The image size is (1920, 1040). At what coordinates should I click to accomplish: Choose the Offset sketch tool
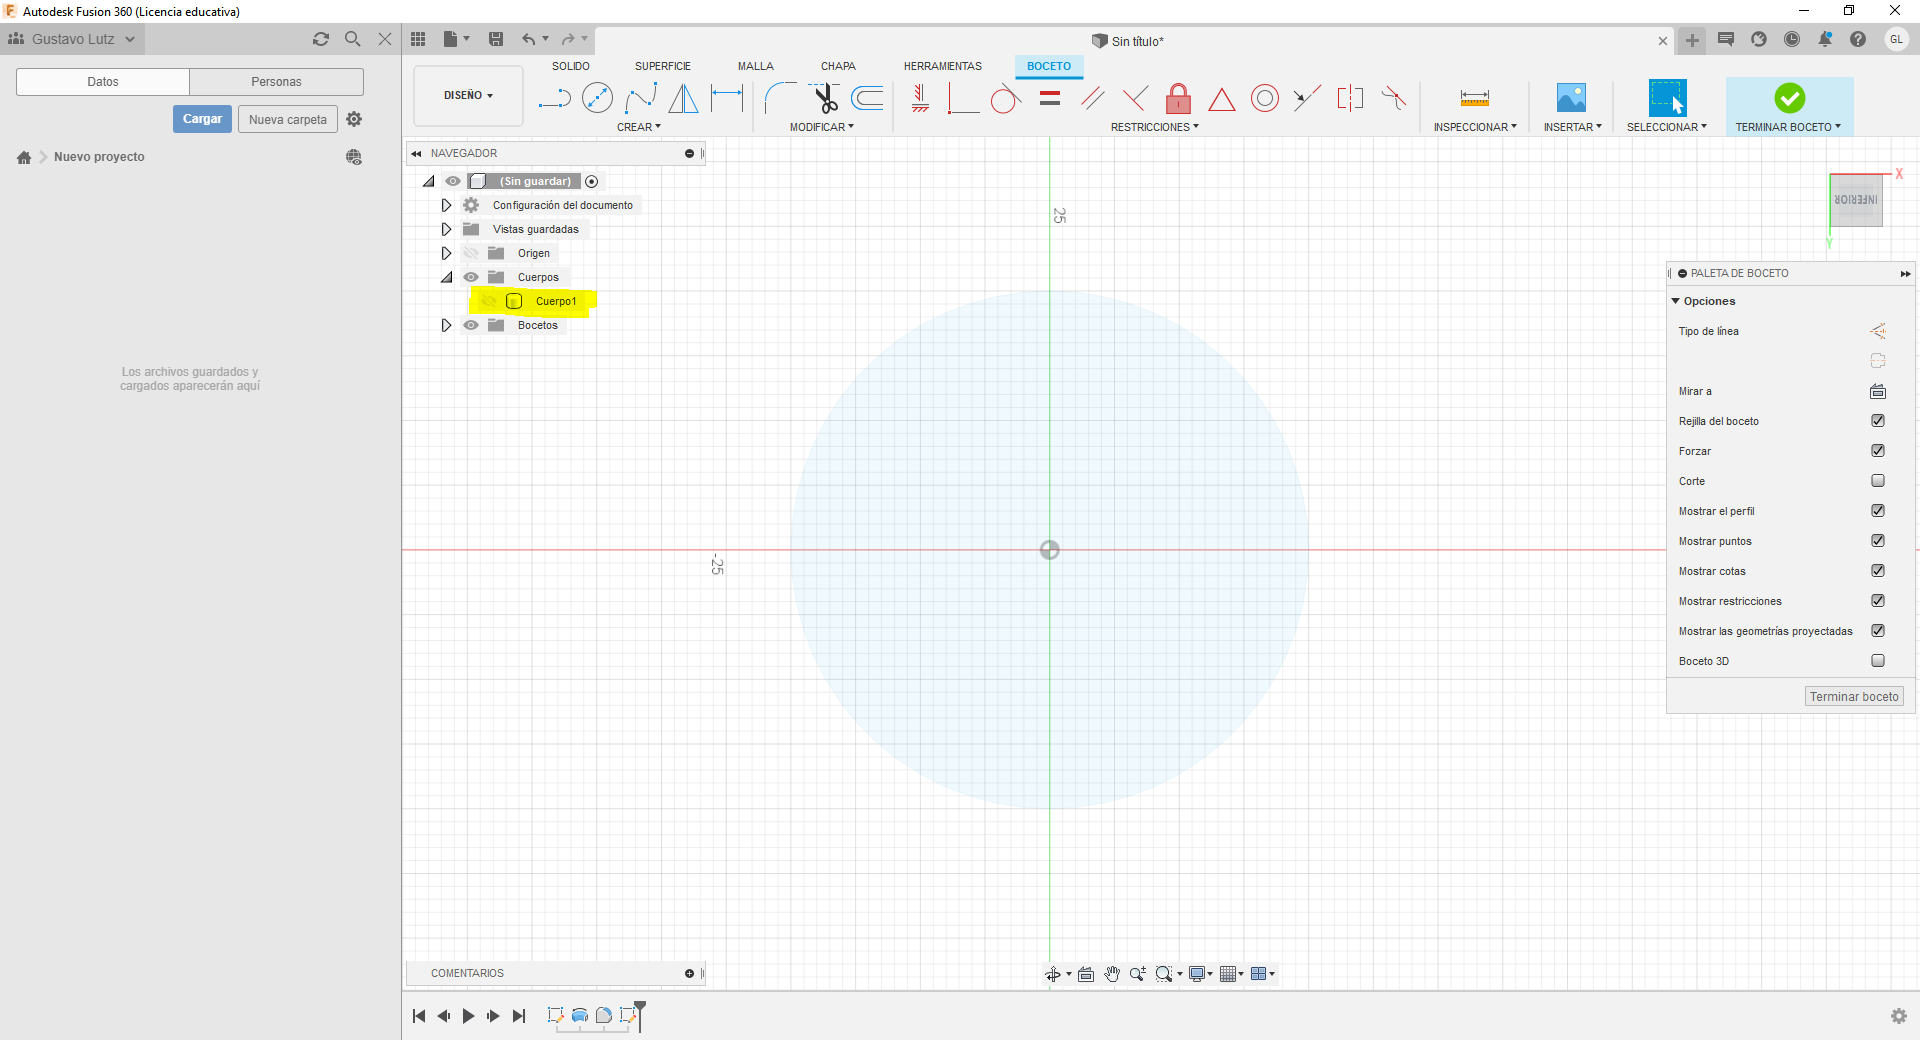pyautogui.click(x=868, y=98)
